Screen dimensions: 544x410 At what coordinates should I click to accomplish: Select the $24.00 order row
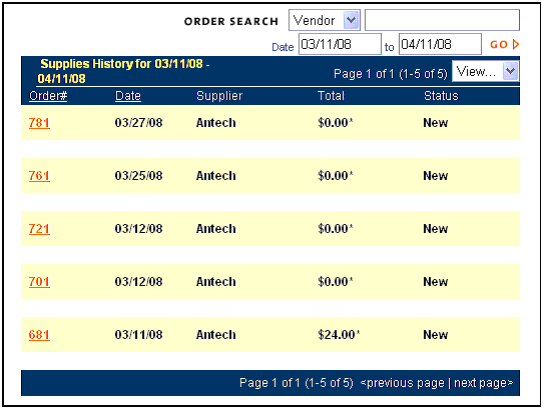(270, 335)
